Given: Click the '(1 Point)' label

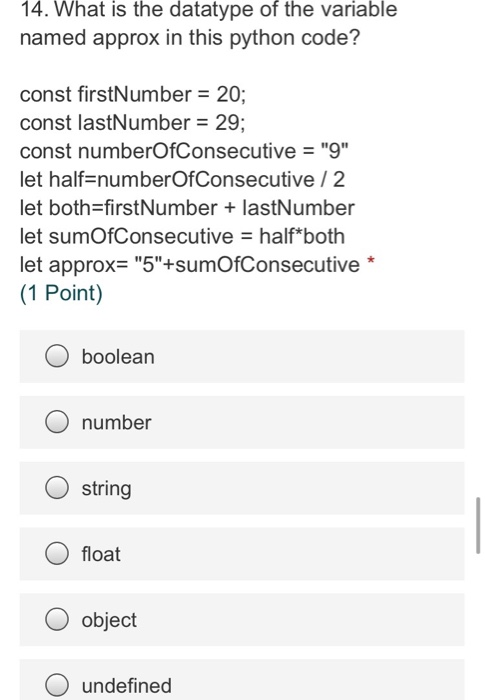Looking at the screenshot, I should pos(61,294).
